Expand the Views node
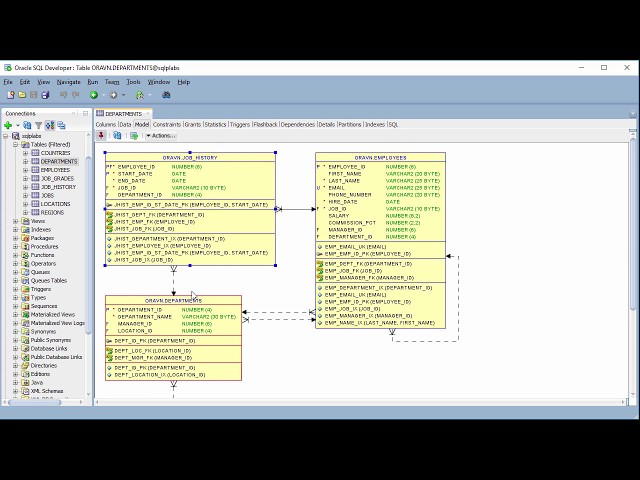640x480 pixels. coord(16,221)
